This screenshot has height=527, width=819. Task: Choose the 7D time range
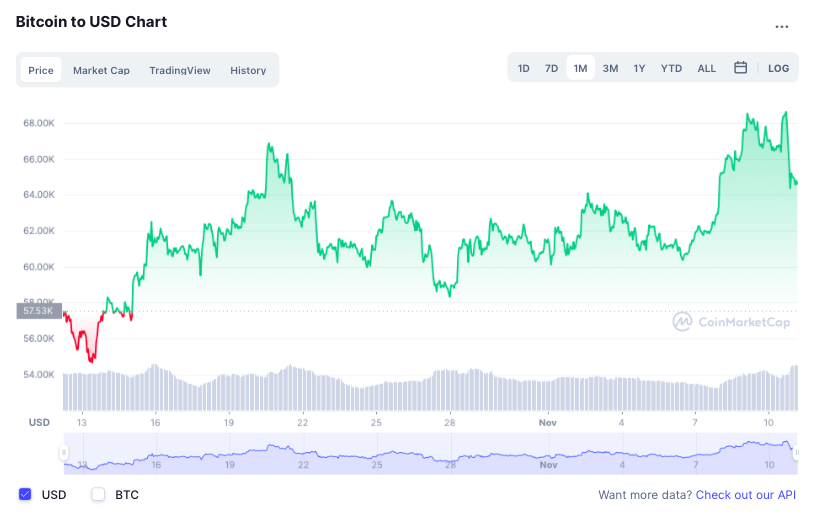click(551, 68)
